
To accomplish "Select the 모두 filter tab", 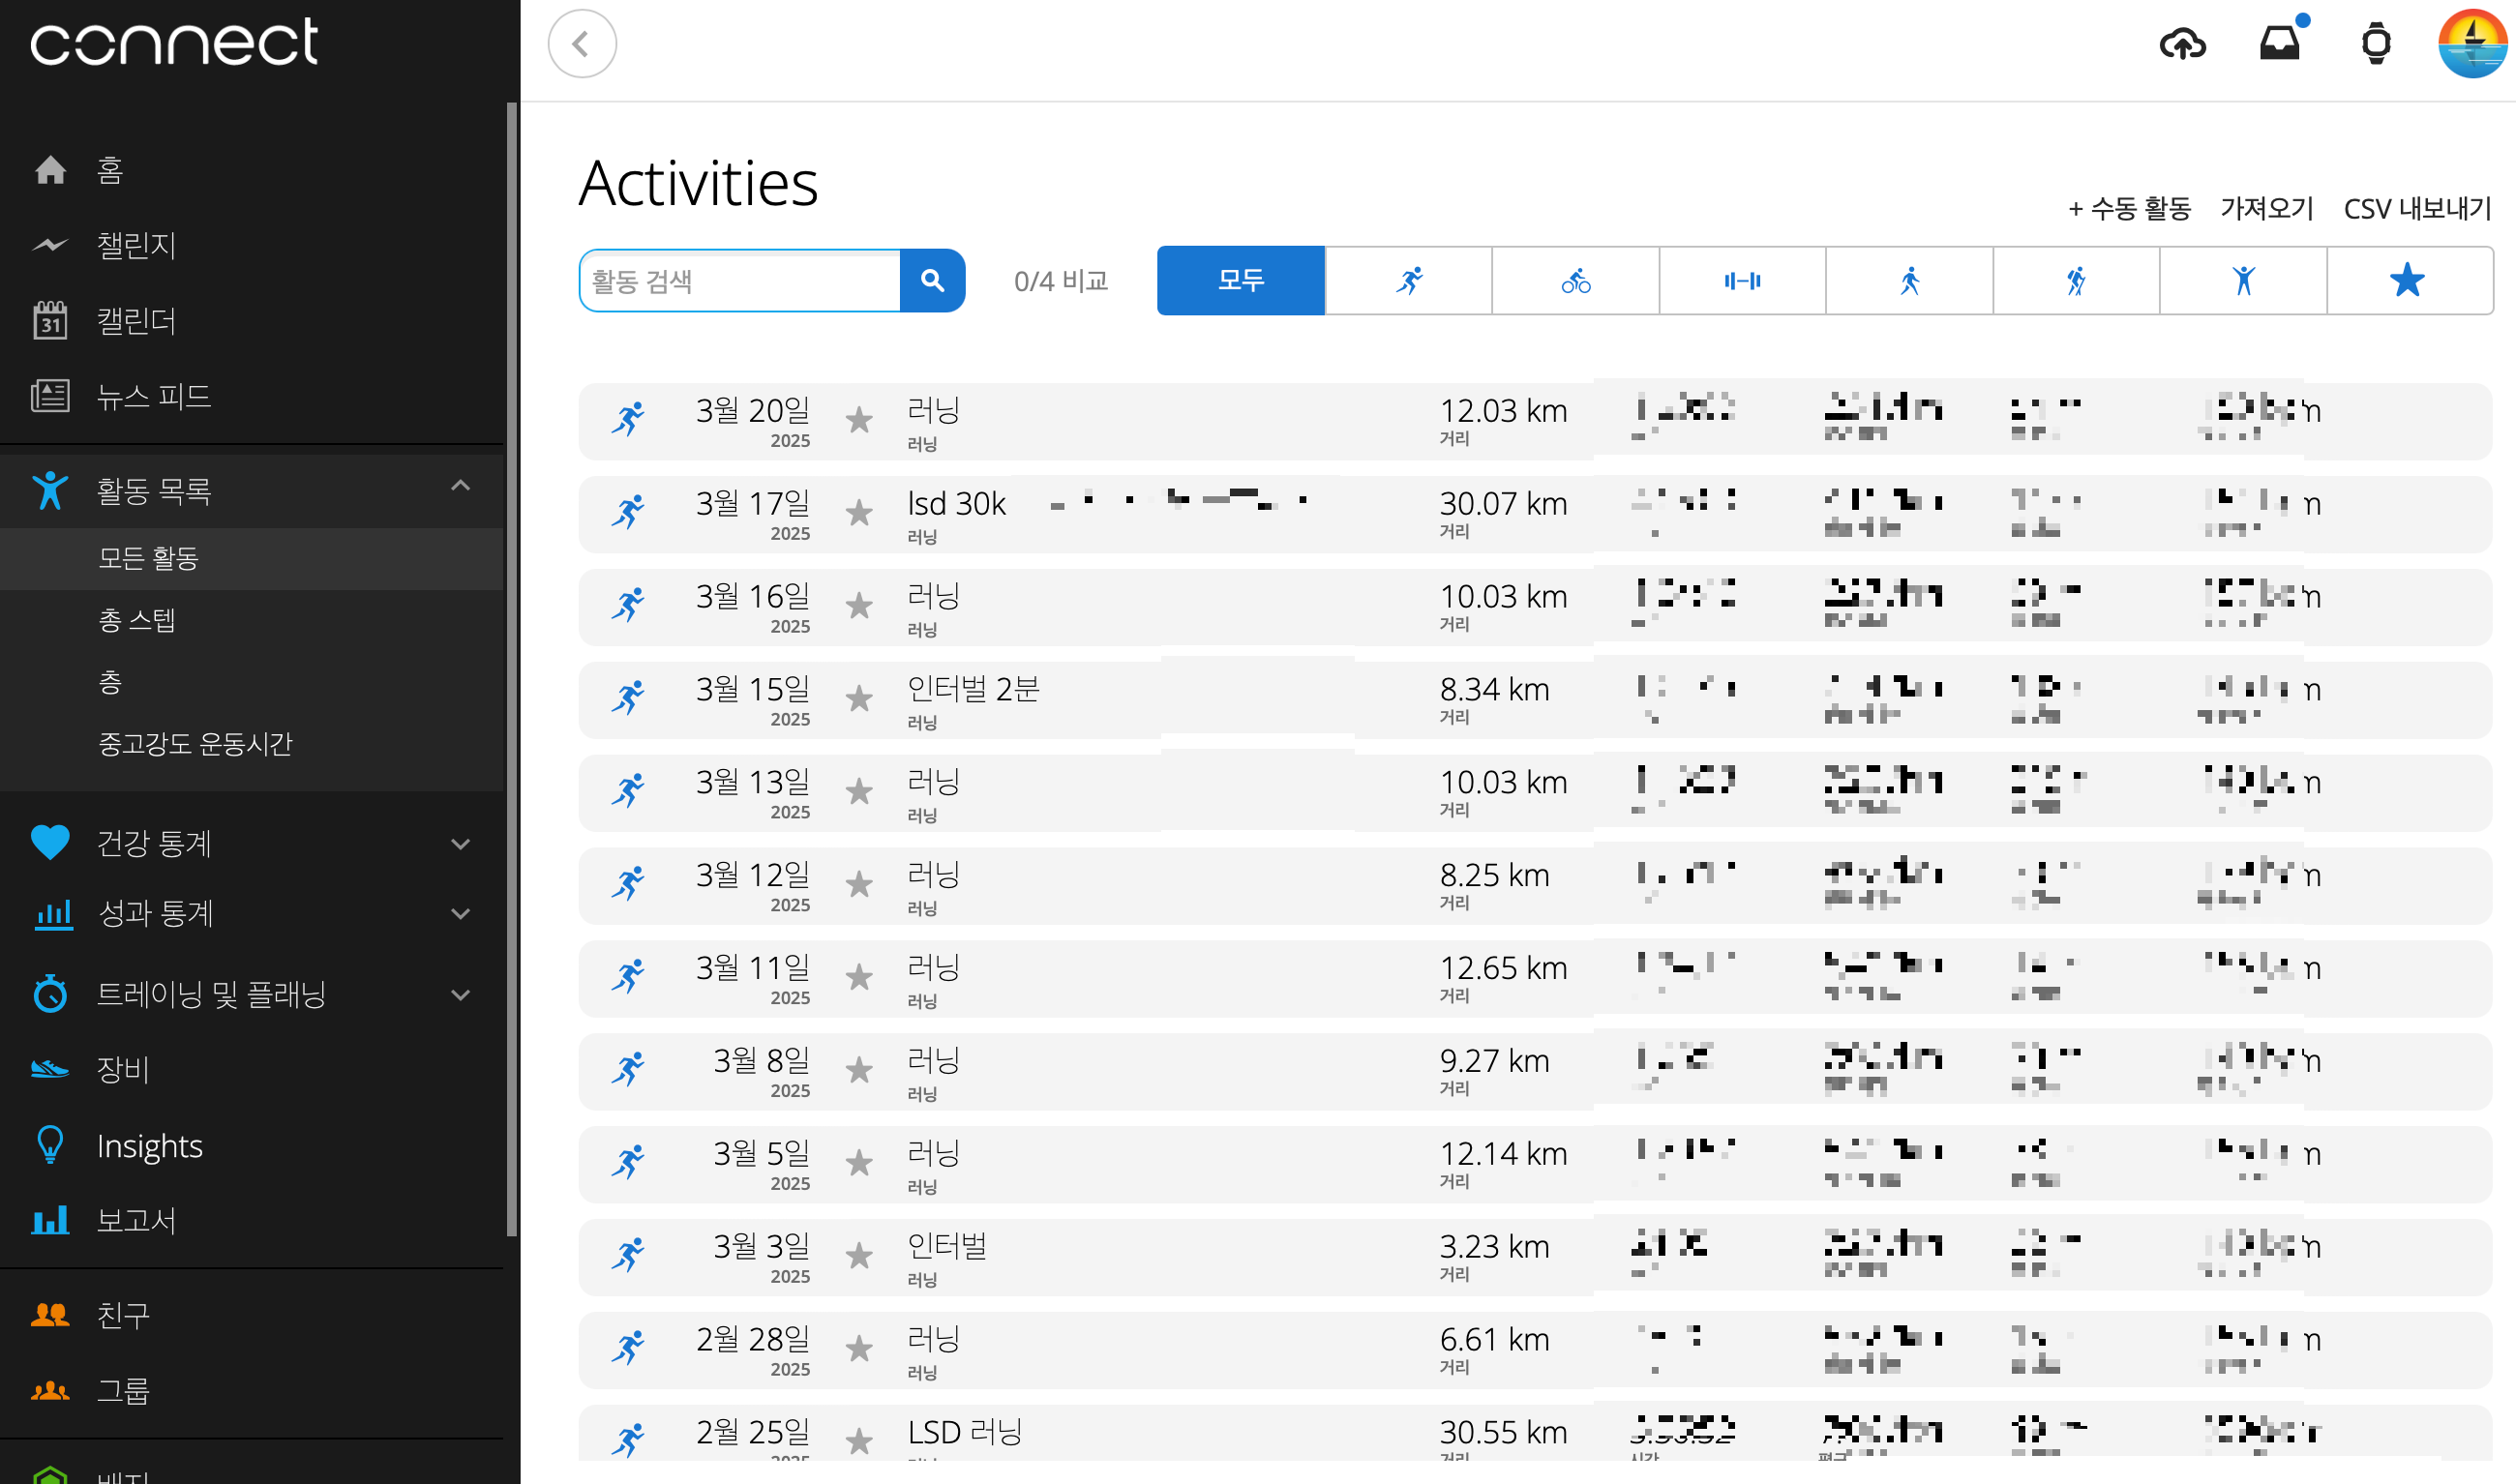I will click(1240, 281).
